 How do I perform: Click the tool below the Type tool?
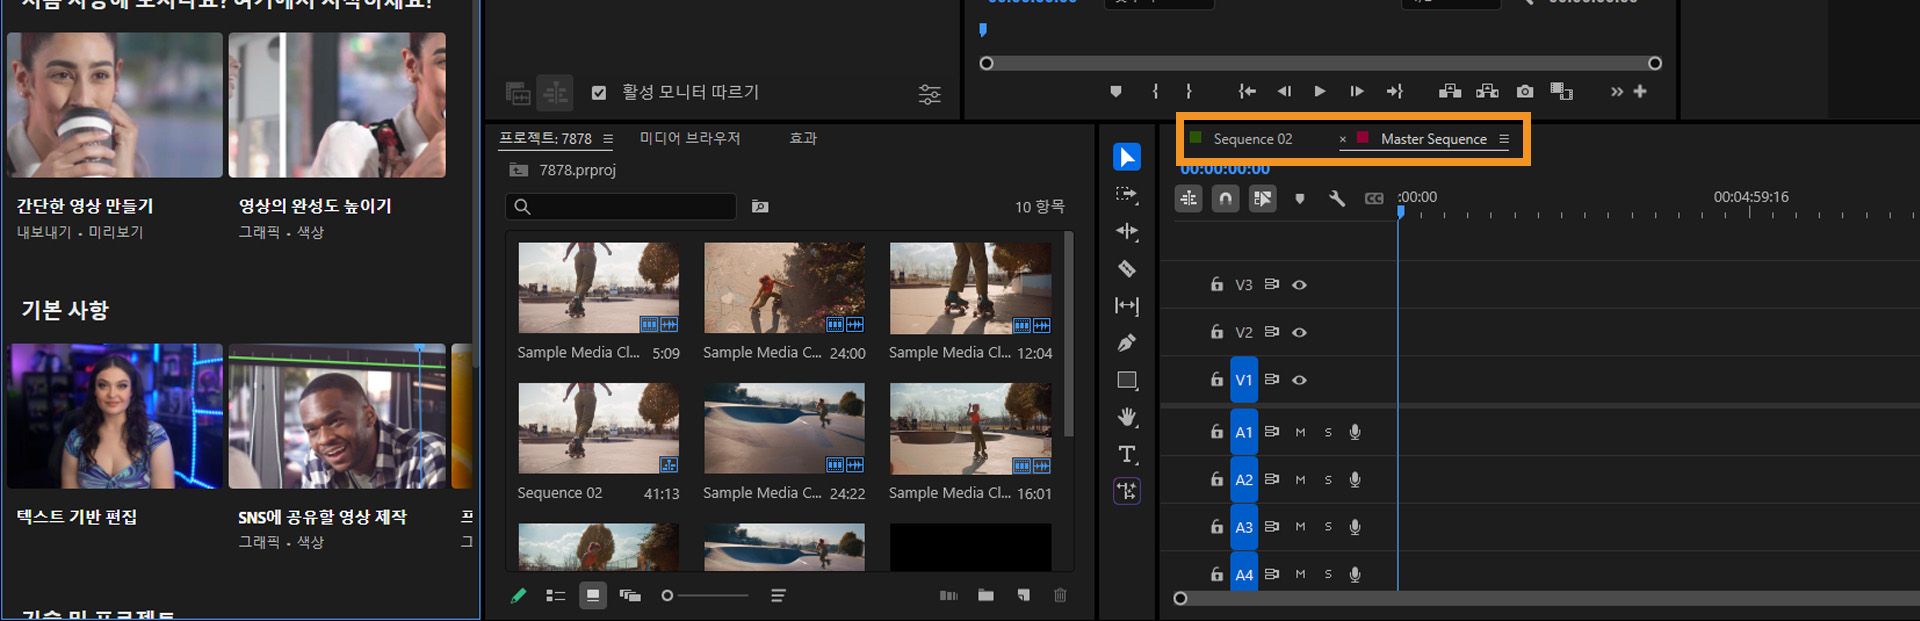pyautogui.click(x=1127, y=491)
